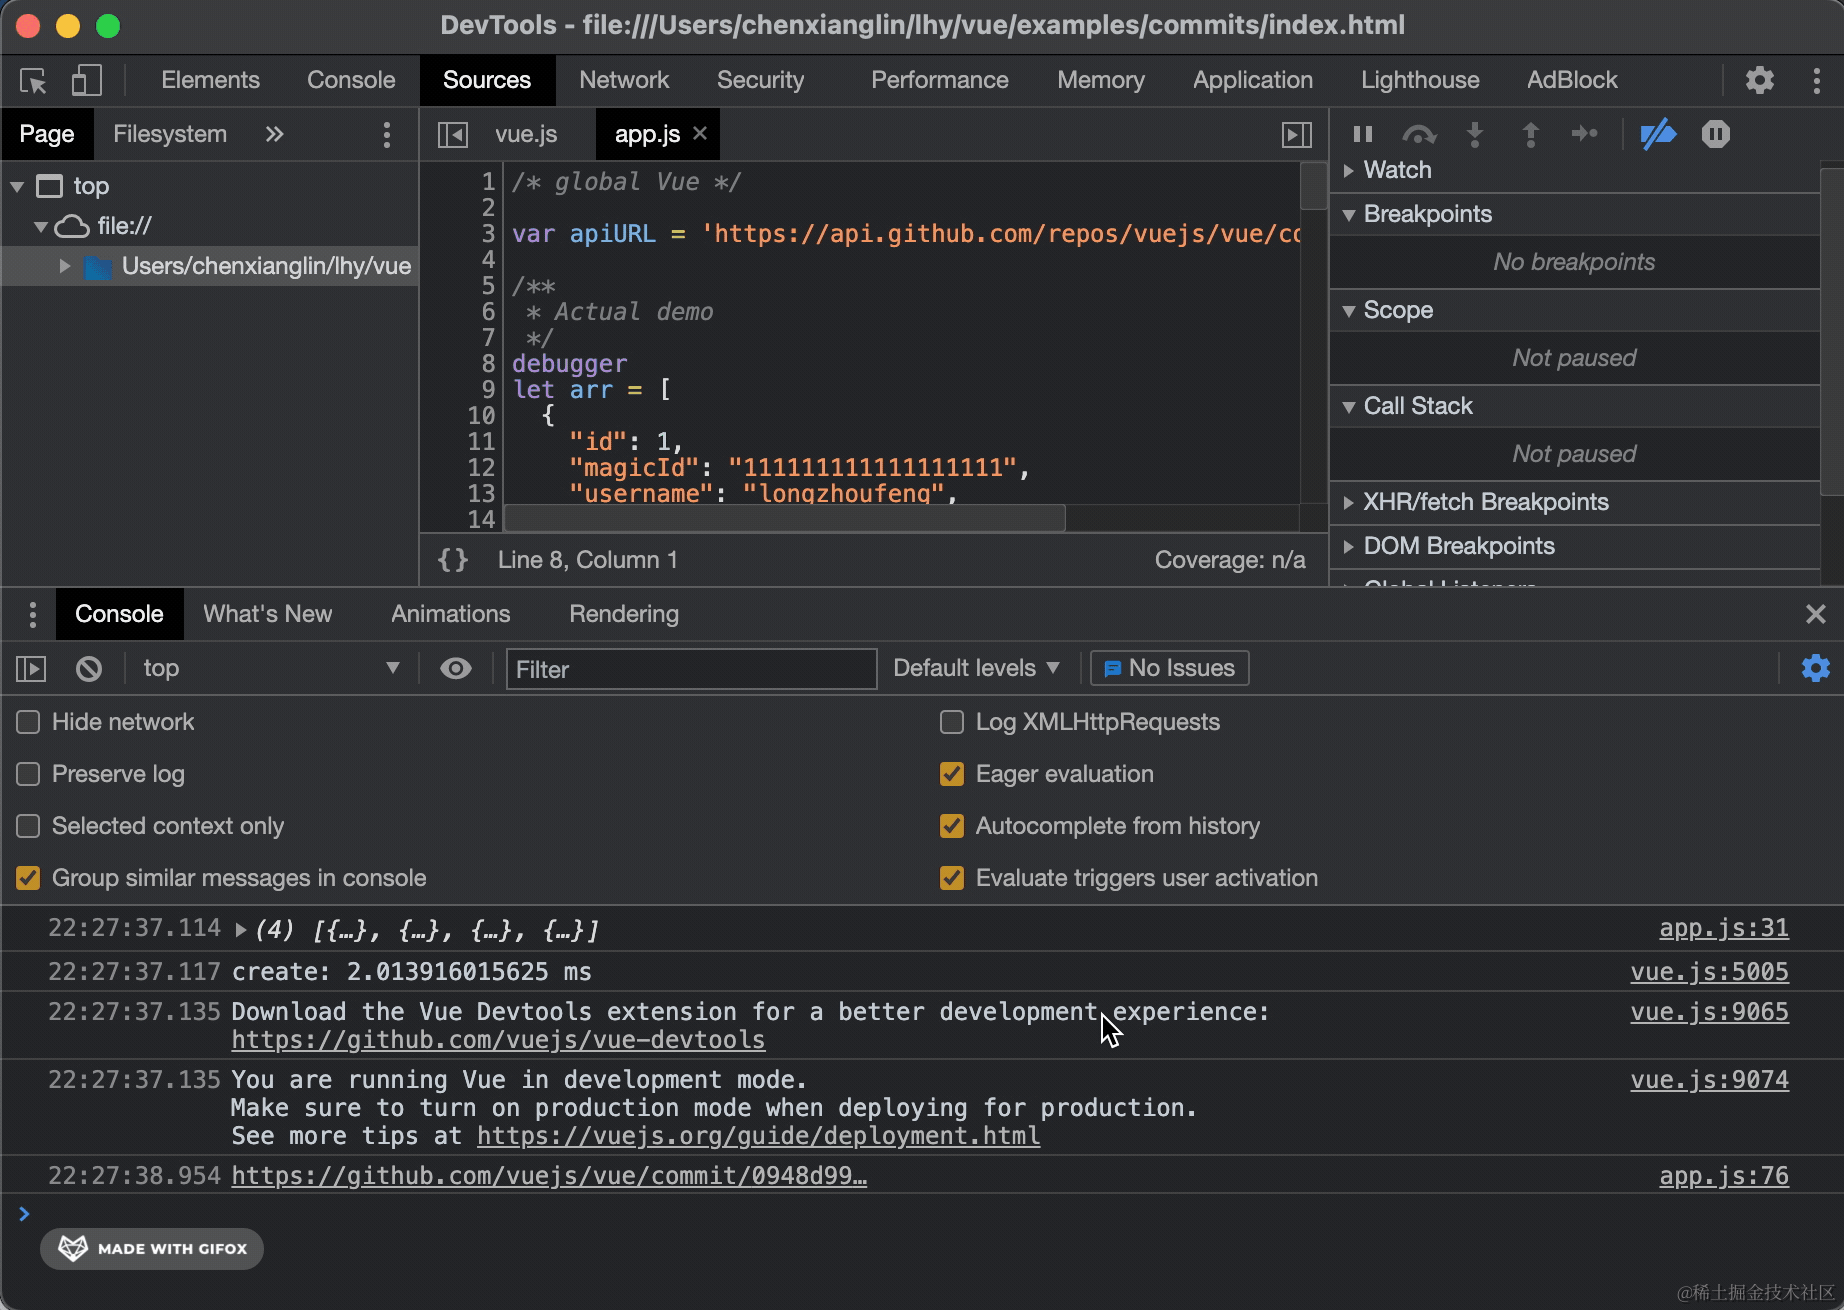Open console settings blue gear icon
Image resolution: width=1844 pixels, height=1310 pixels.
1815,668
